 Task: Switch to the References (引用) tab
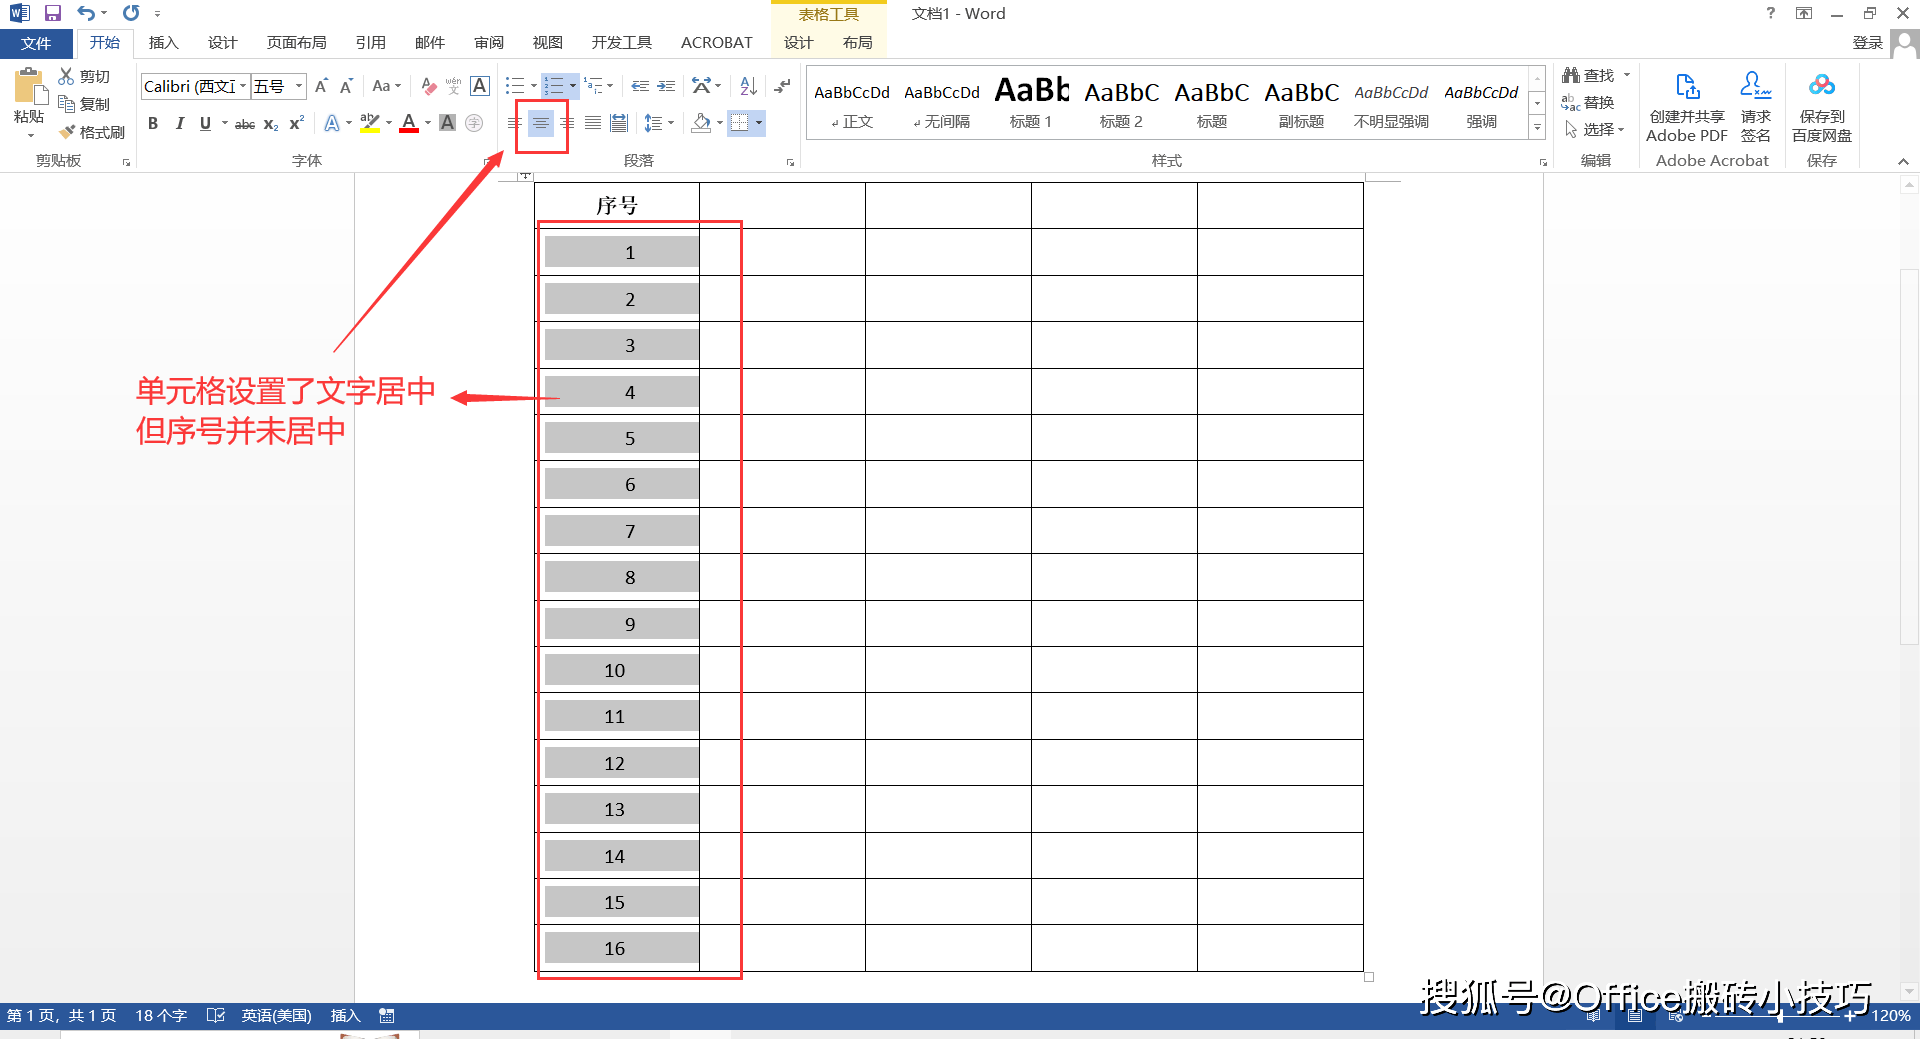[x=370, y=42]
